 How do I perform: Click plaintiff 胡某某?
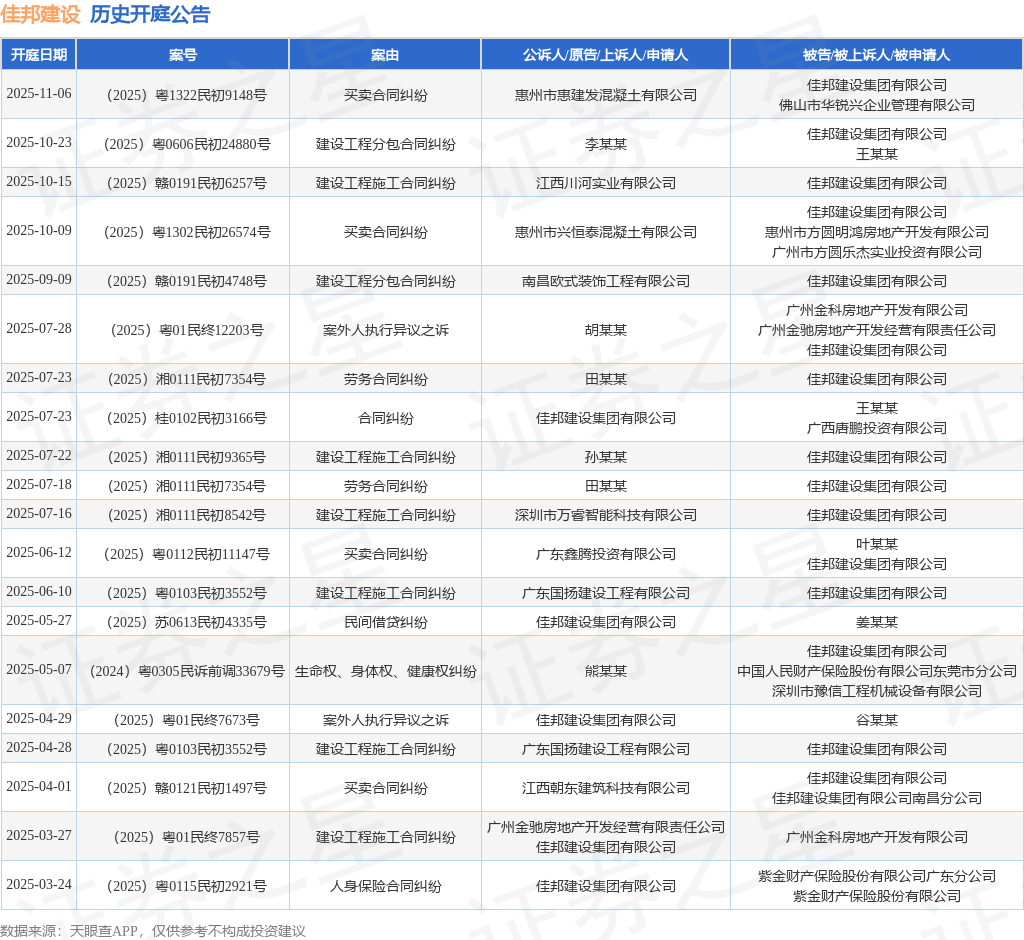[x=605, y=330]
